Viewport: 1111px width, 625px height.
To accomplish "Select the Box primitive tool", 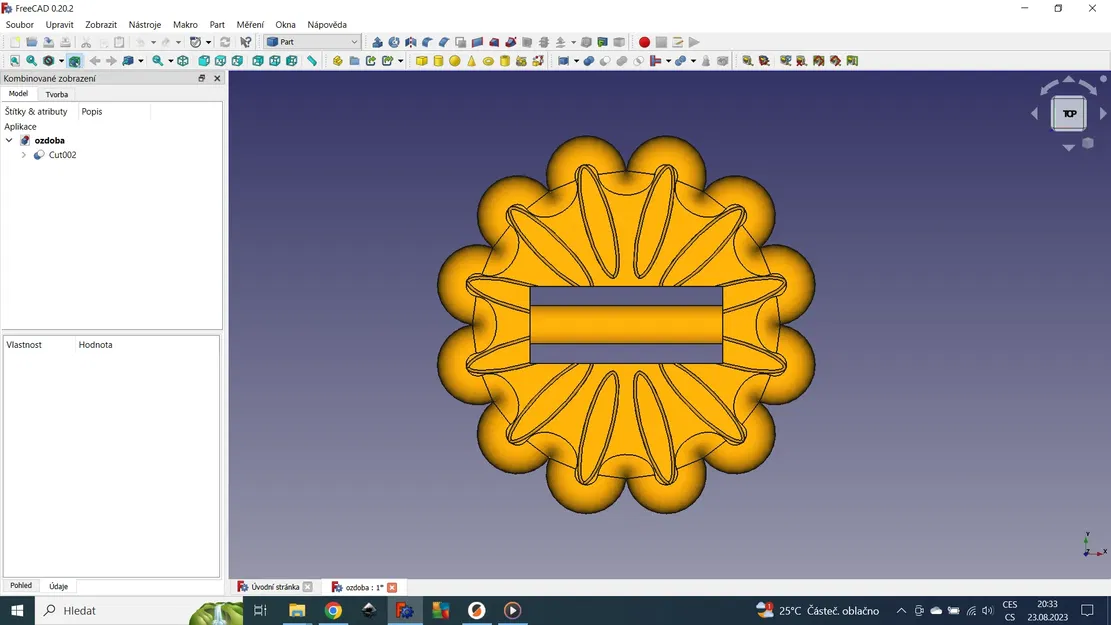I will (420, 60).
